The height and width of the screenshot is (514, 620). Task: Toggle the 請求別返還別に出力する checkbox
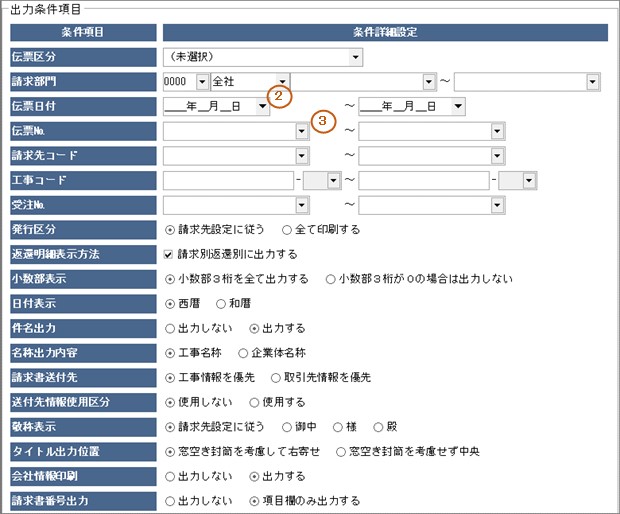click(x=169, y=254)
